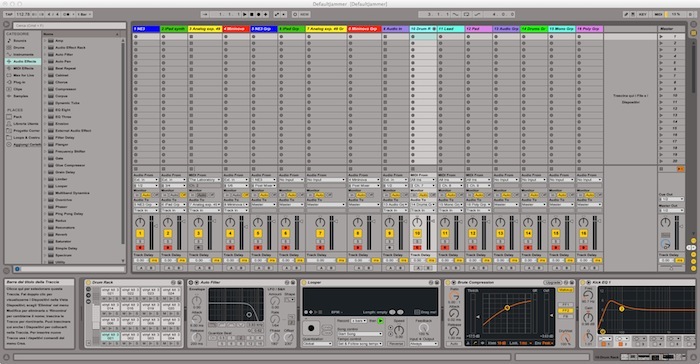Launch scene 1 in the Master track
700x364 pixels.
661,37
